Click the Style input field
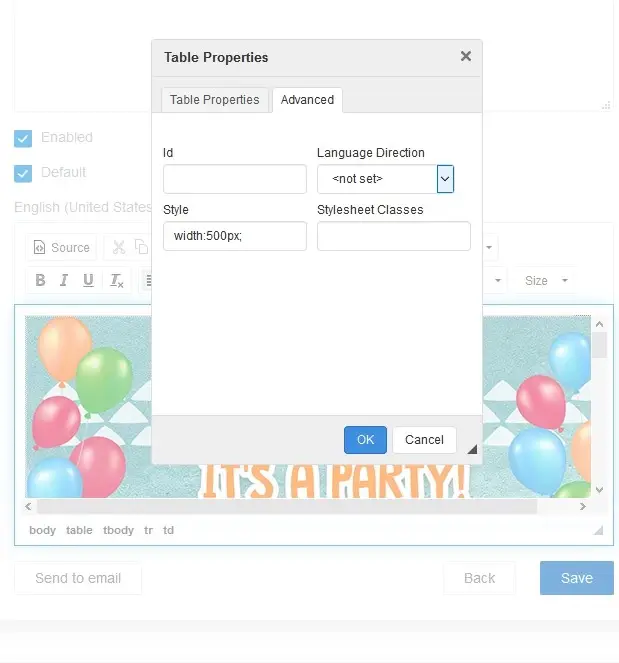 (x=235, y=236)
